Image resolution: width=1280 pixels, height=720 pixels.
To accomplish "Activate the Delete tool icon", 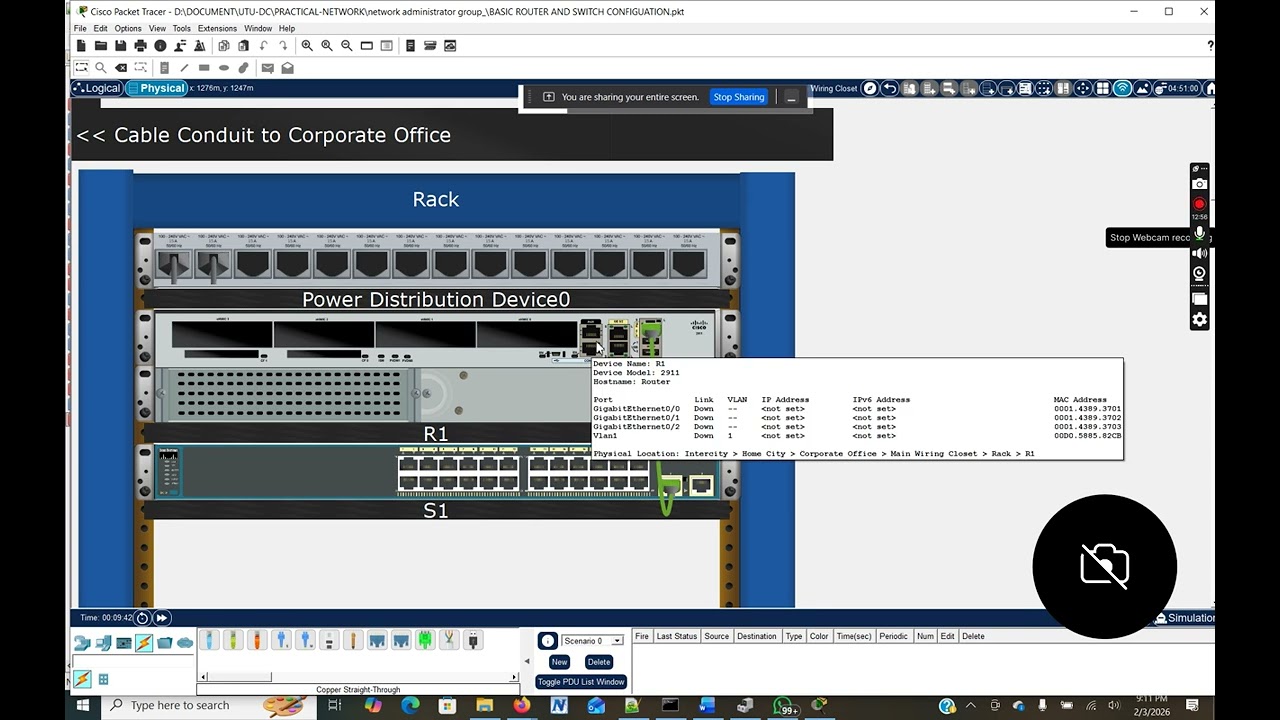I will (x=121, y=68).
